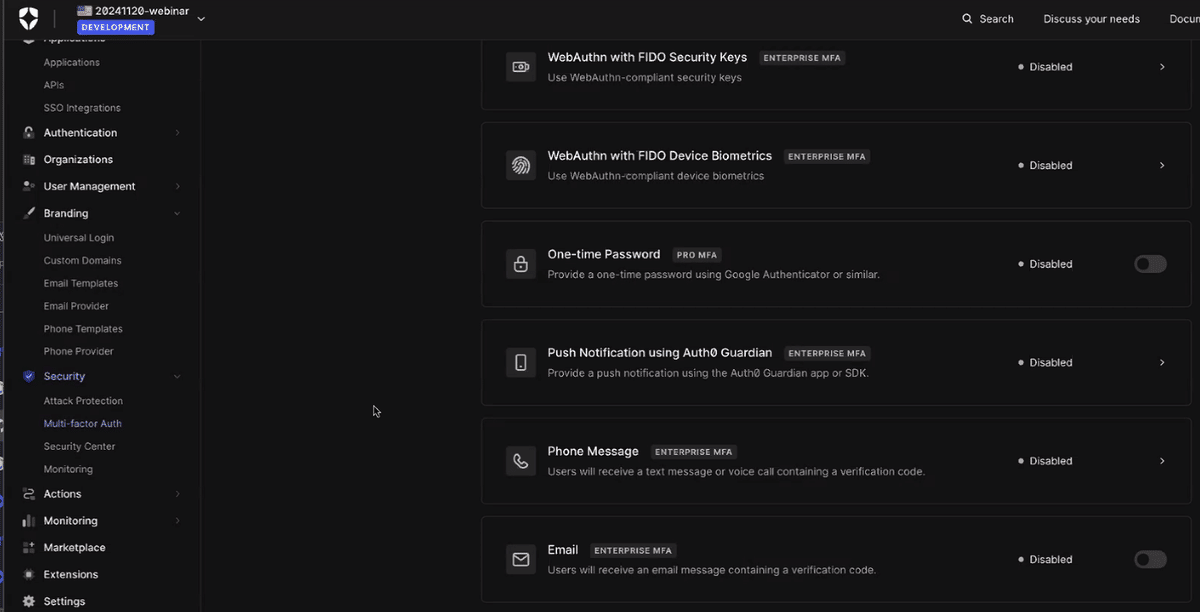
Task: Click the Organizations icon in sidebar
Action: coord(28,160)
